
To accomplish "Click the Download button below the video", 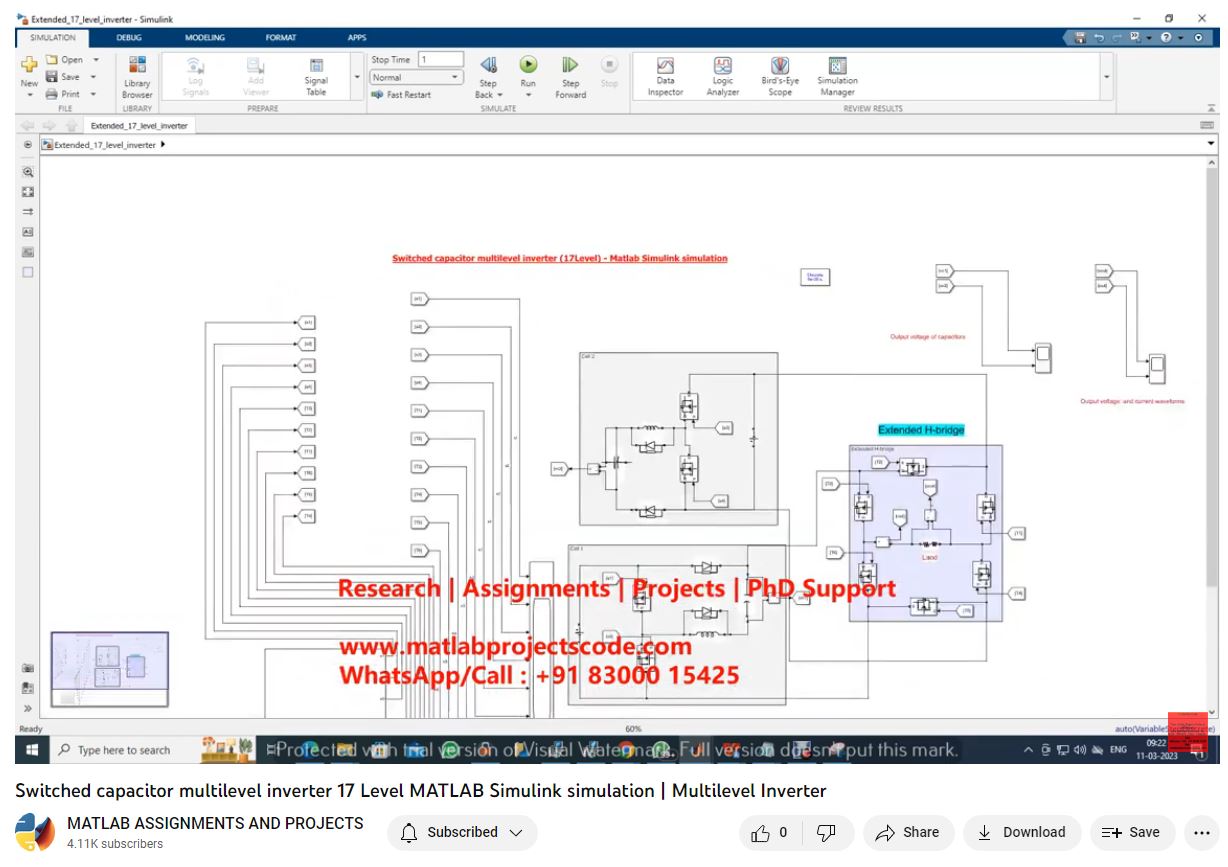I will pyautogui.click(x=1021, y=832).
